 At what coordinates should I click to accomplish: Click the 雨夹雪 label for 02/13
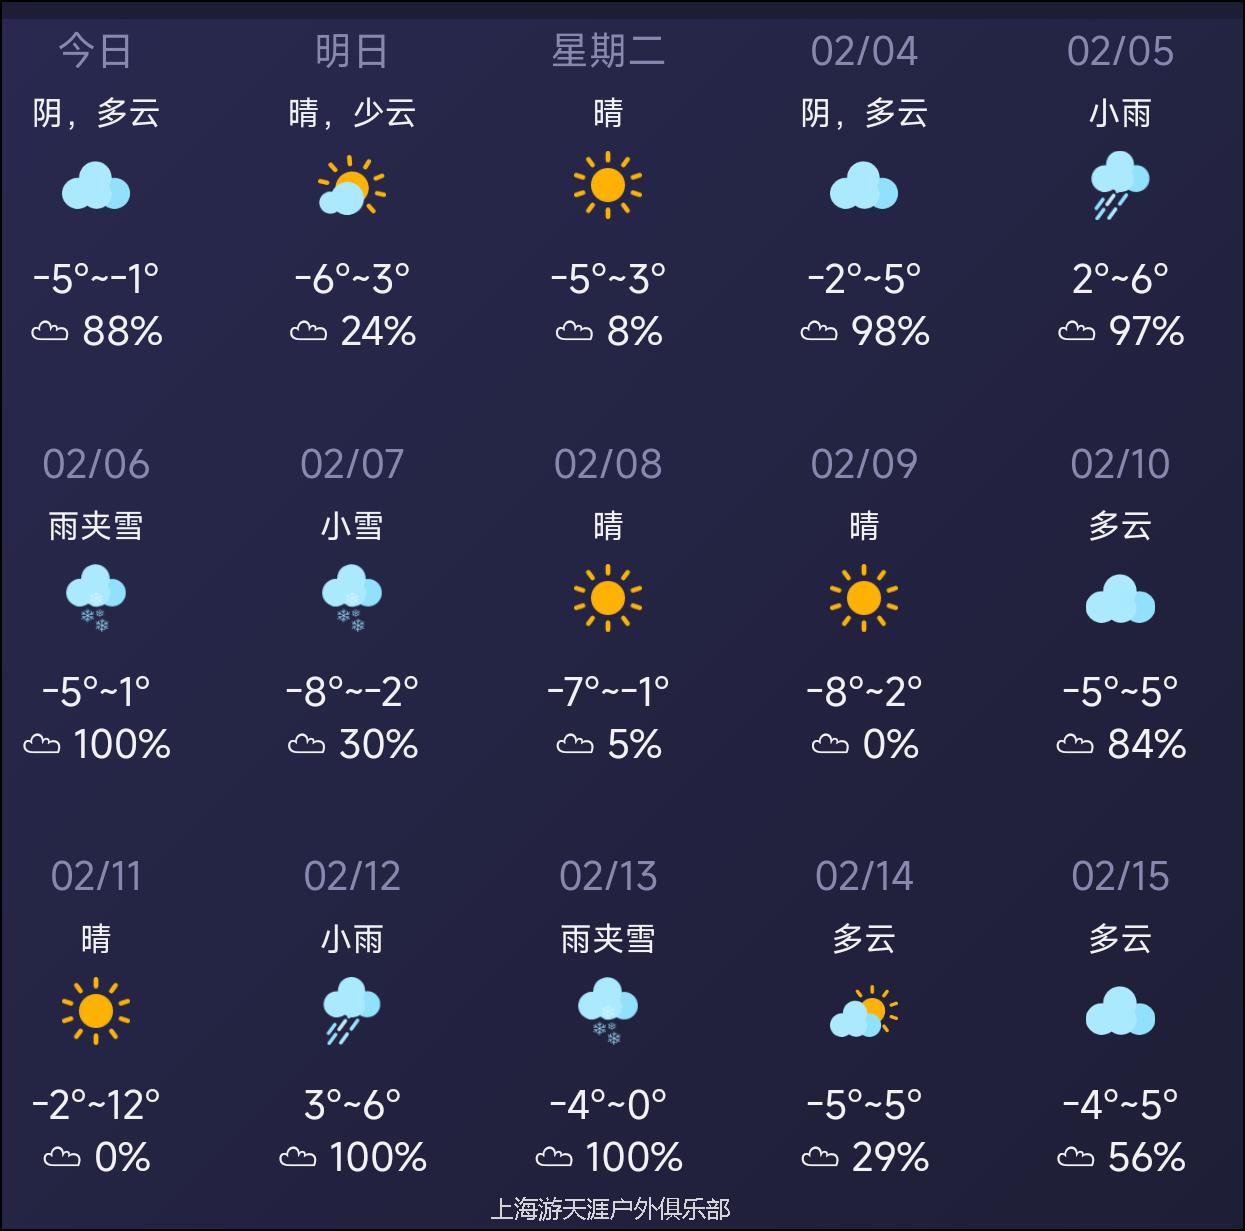(x=608, y=939)
